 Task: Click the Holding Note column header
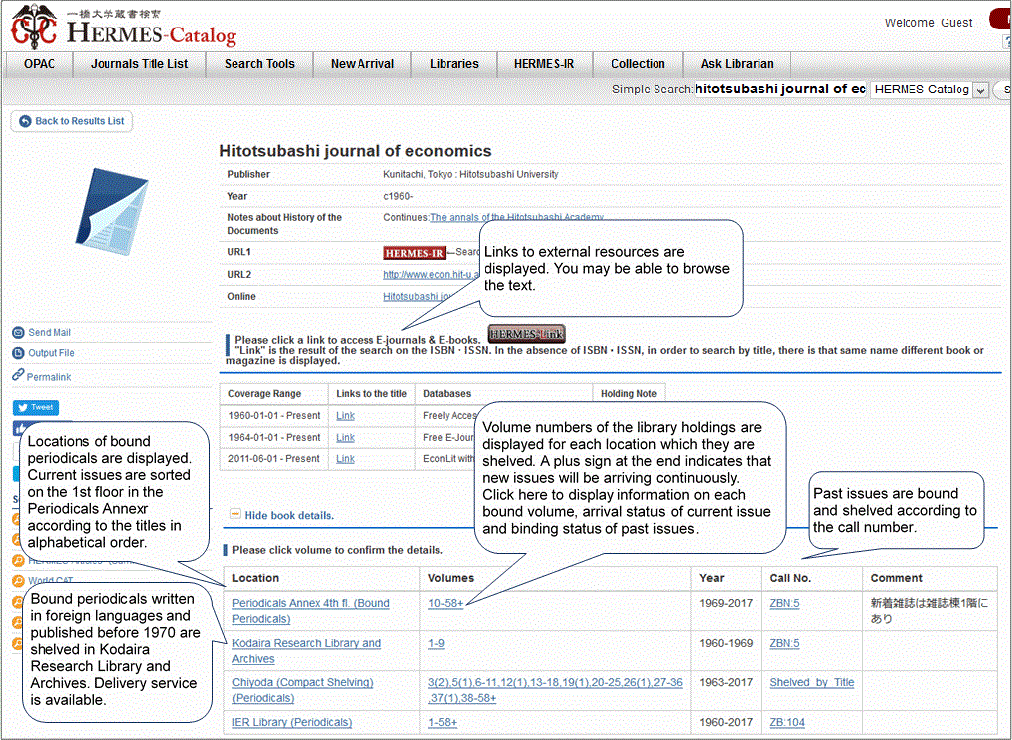[x=629, y=394]
